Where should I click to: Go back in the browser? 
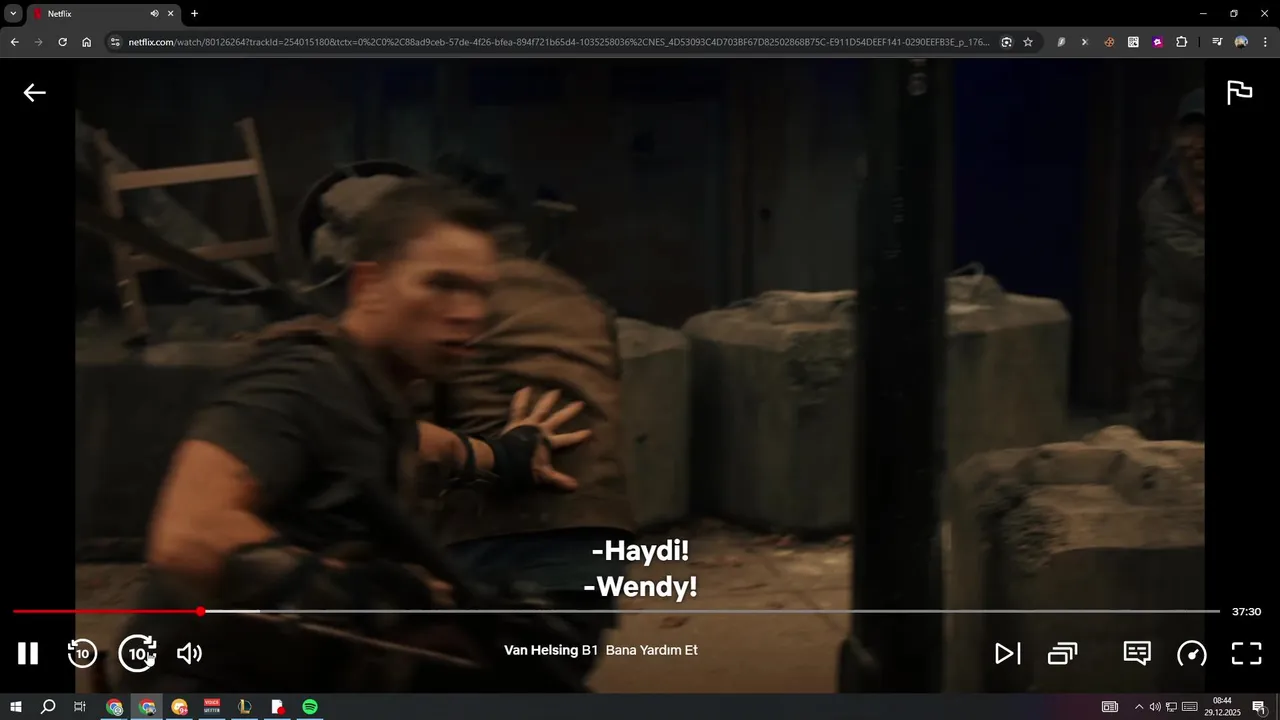[x=14, y=42]
